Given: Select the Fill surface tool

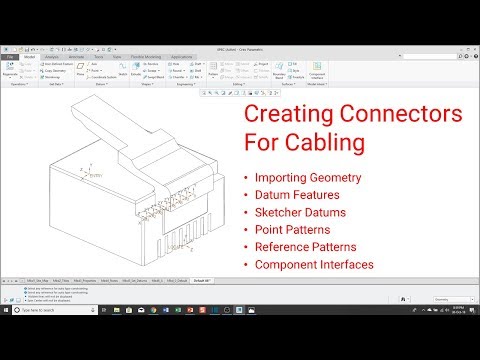Looking at the screenshot, I should coord(292,64).
